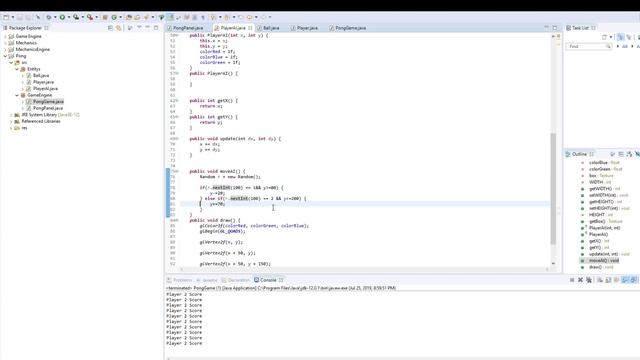
Task: Click in the Task List Find field
Action: [x=588, y=47]
